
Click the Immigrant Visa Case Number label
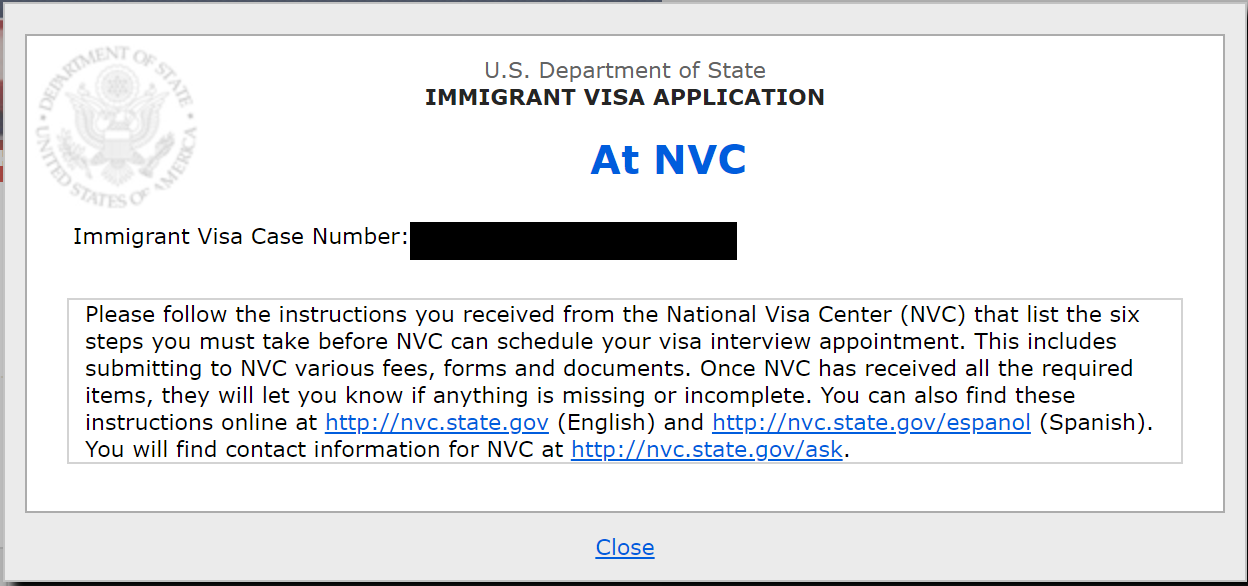pyautogui.click(x=241, y=237)
